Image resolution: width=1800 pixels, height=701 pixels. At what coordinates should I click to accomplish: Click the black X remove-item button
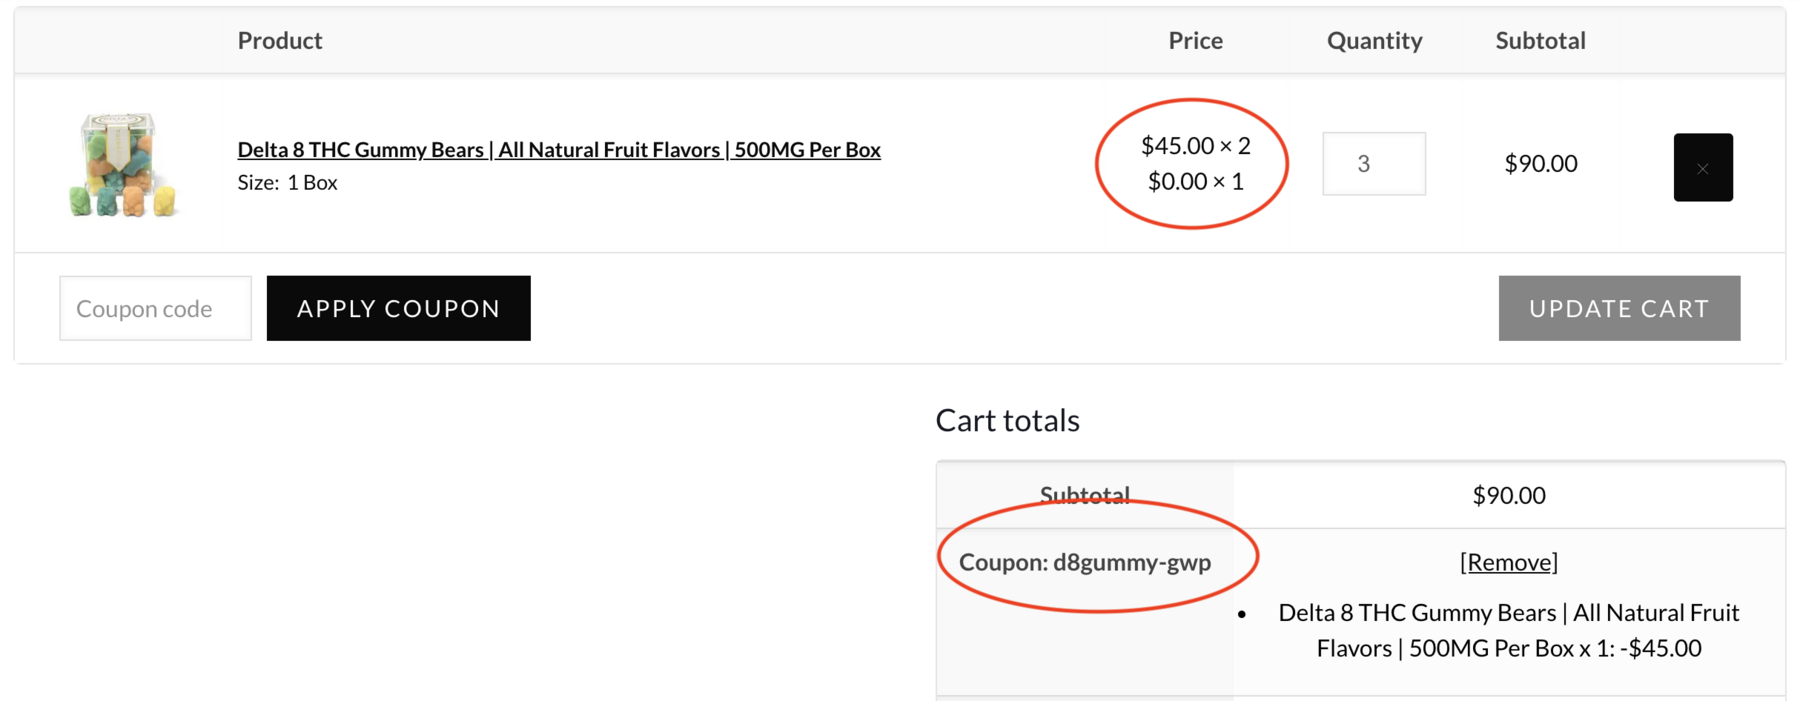(1702, 168)
